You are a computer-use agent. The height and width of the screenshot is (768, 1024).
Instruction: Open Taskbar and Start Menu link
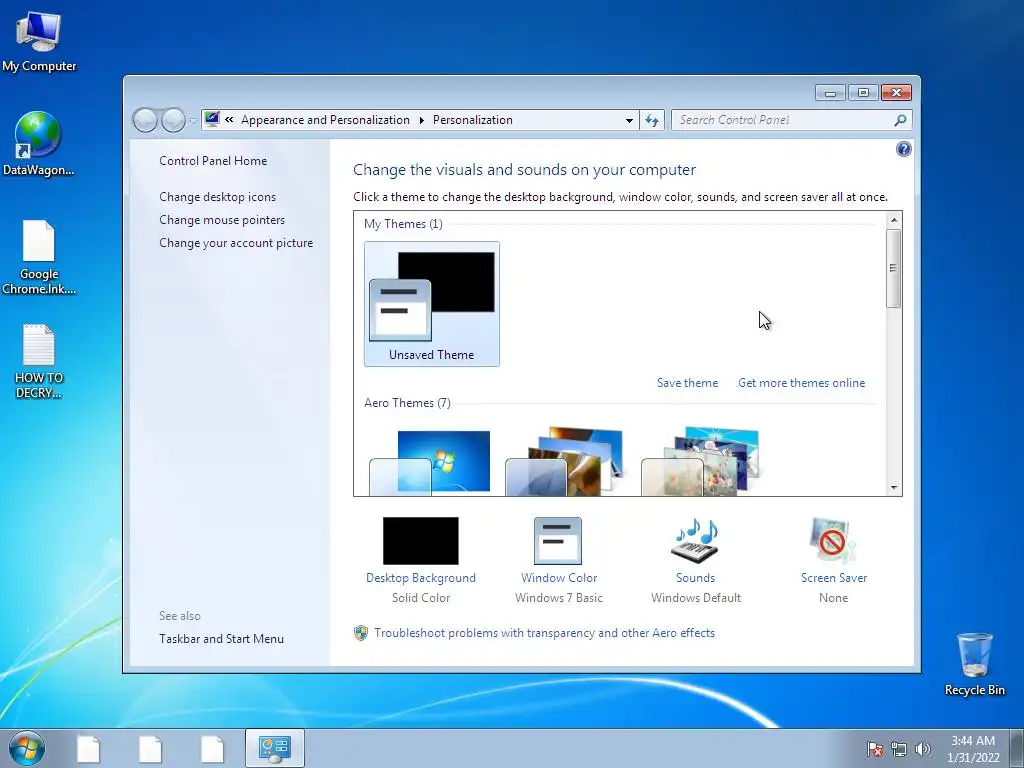pyautogui.click(x=221, y=639)
